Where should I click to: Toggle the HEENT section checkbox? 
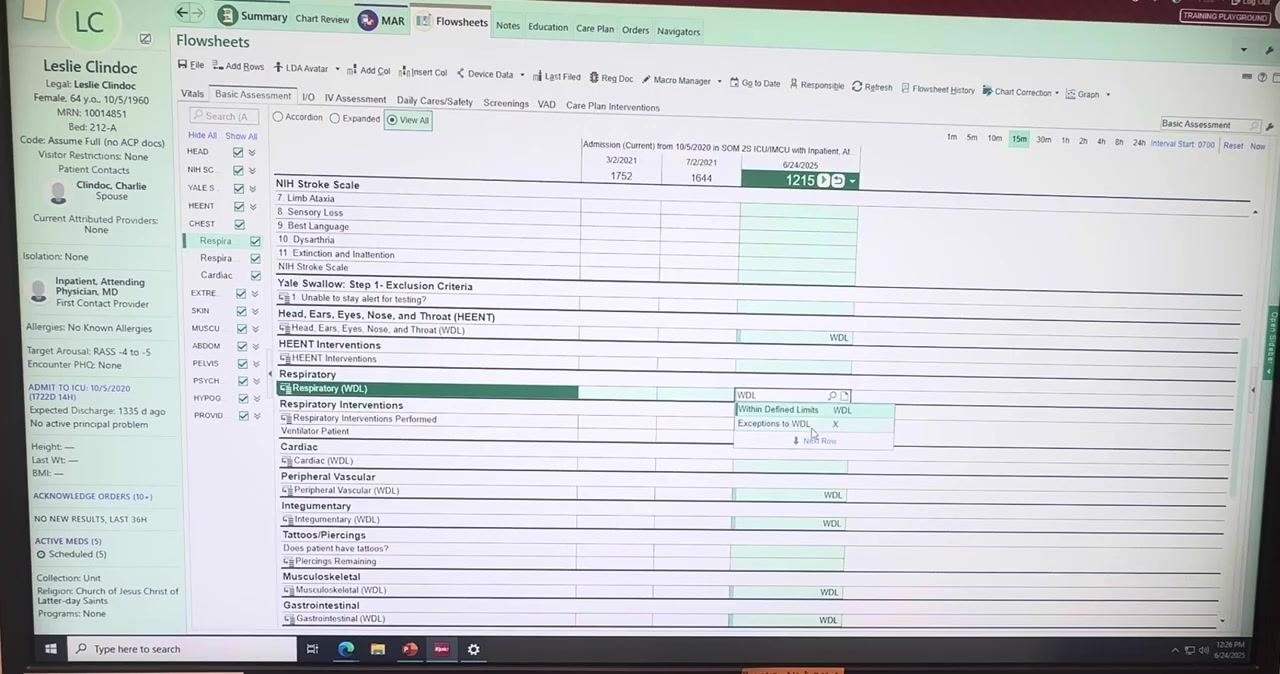(238, 206)
